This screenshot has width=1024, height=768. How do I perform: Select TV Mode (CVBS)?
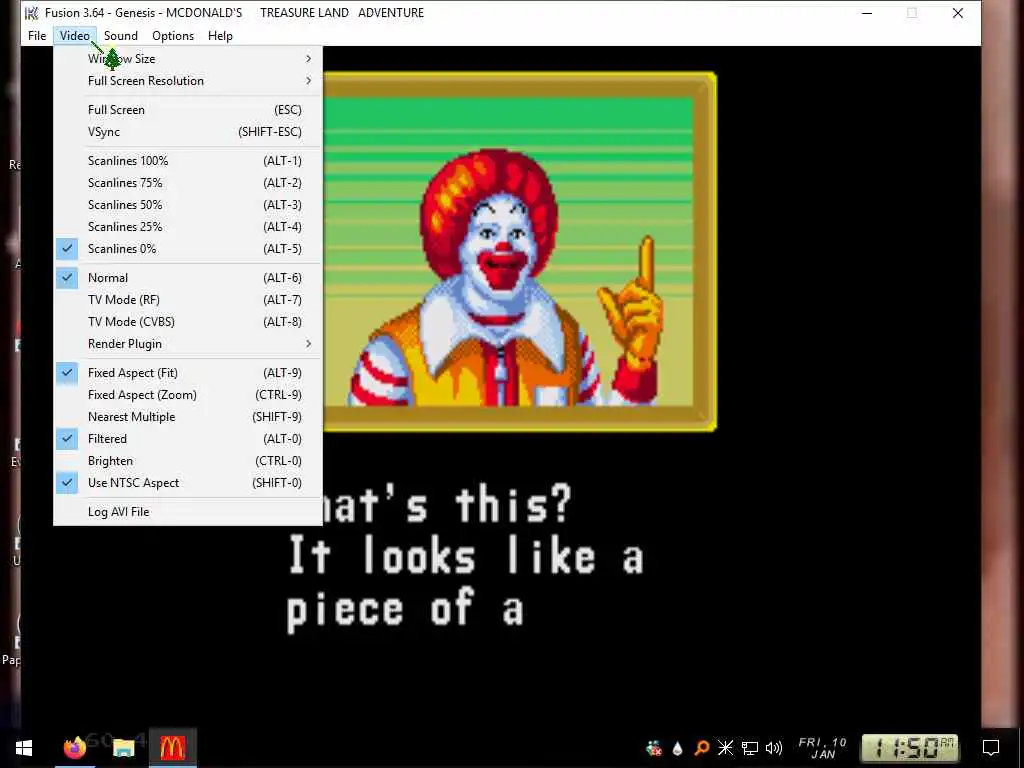pos(188,322)
